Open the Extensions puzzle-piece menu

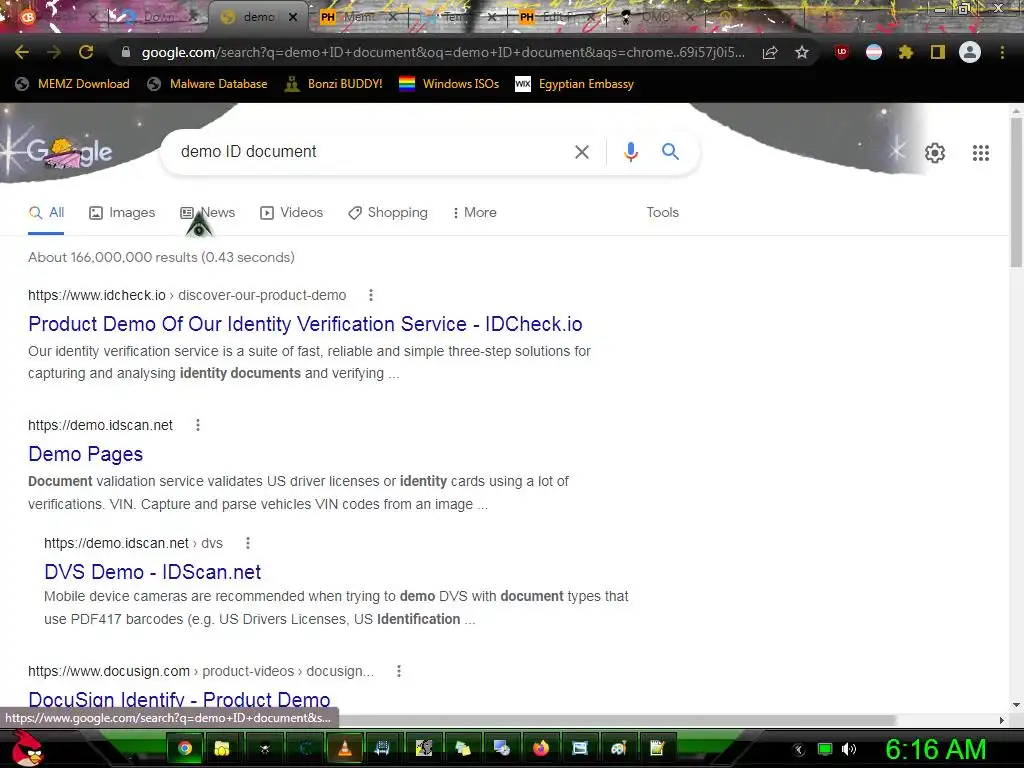point(906,52)
